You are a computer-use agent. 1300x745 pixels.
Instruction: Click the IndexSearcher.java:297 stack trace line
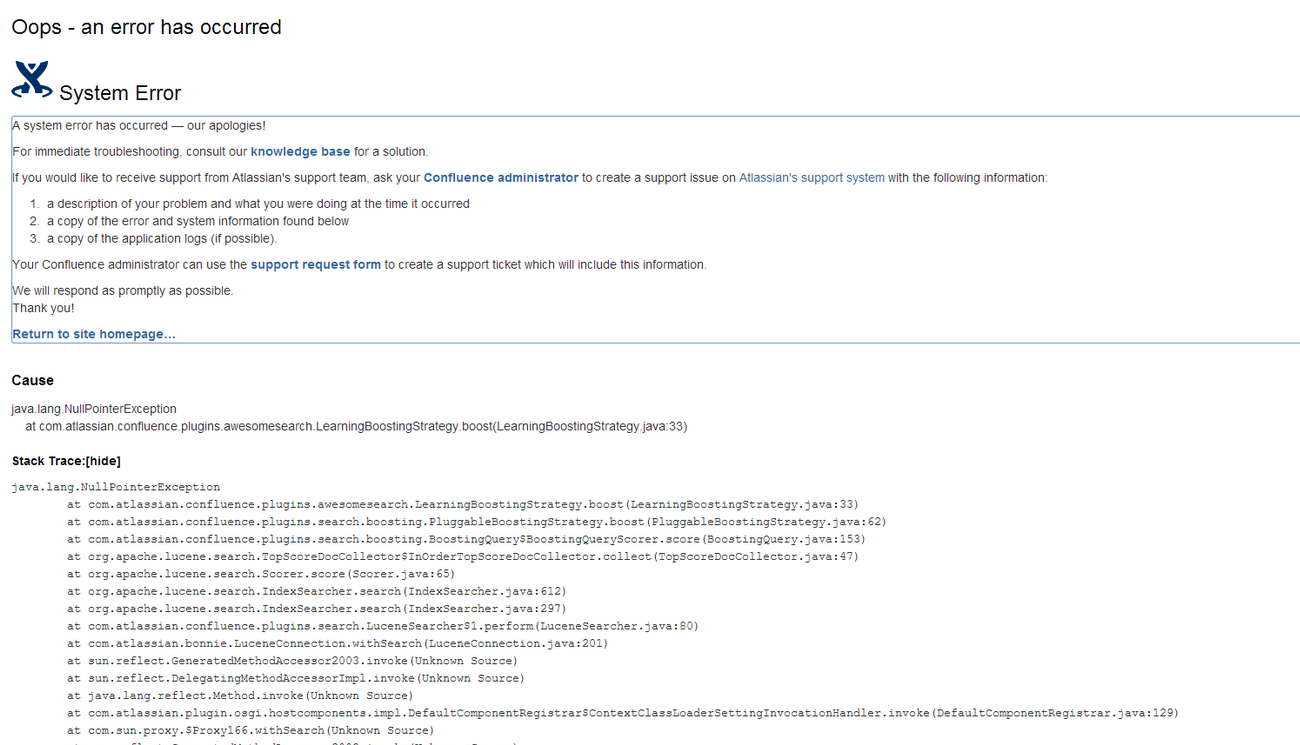317,608
